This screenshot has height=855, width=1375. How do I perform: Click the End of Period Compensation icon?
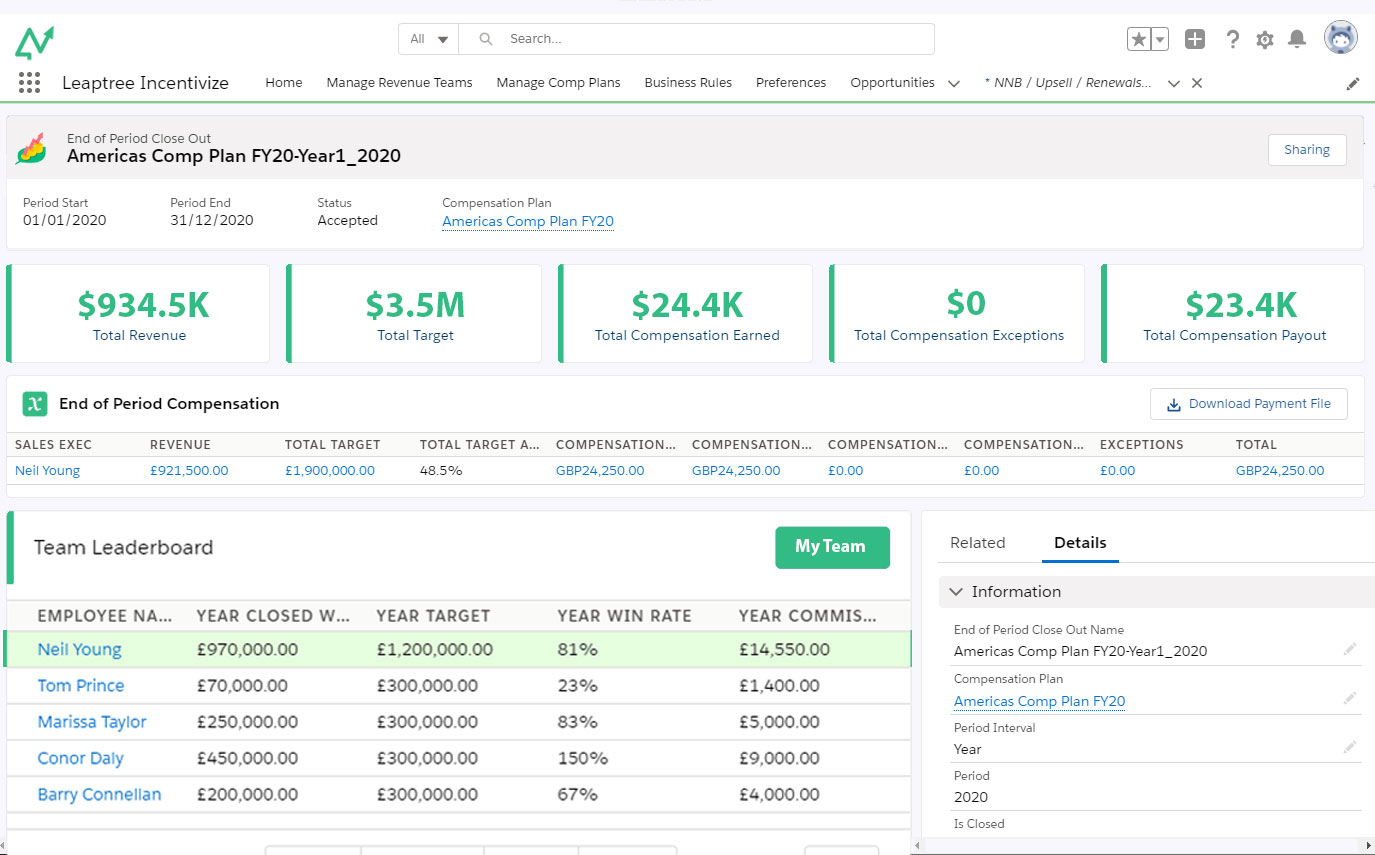pos(35,404)
